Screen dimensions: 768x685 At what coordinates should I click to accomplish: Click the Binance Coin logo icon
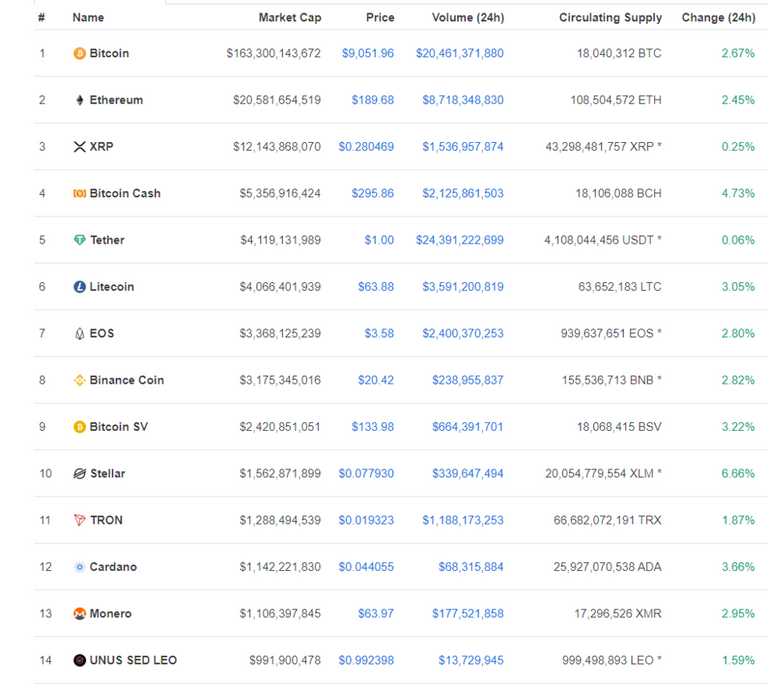pos(79,380)
